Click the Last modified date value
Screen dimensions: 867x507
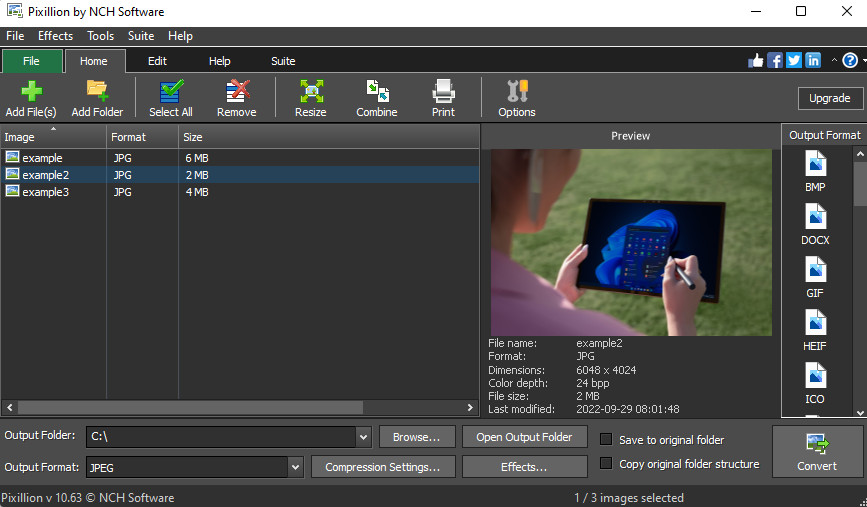628,409
